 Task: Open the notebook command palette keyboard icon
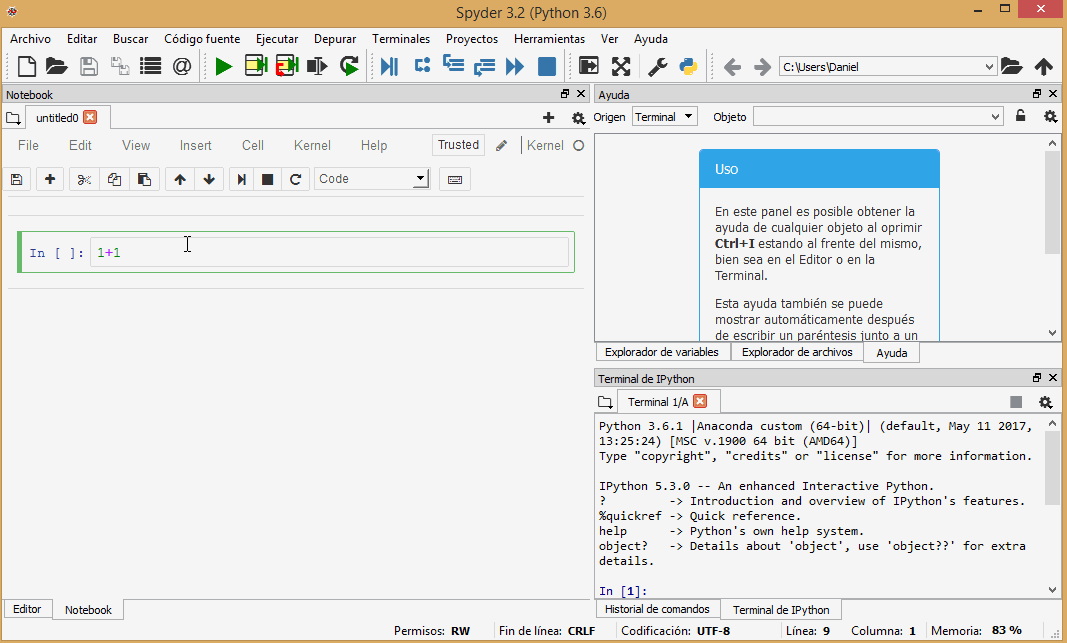click(455, 179)
